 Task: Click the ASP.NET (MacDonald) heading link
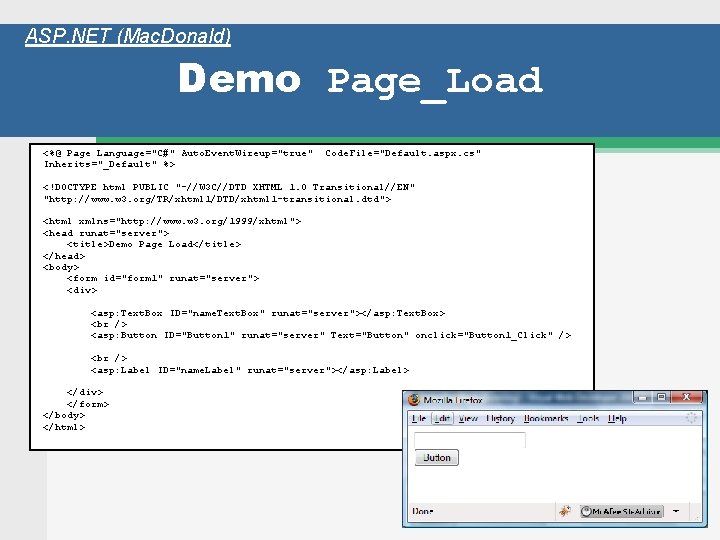[128, 36]
